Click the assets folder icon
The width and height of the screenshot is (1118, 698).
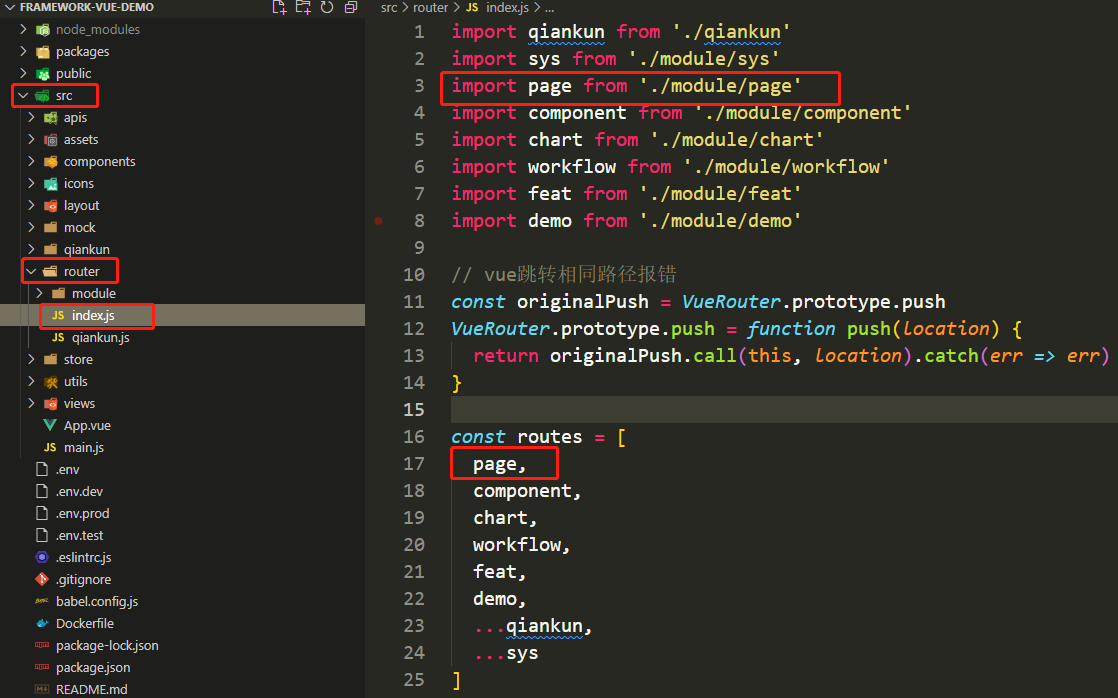pos(51,140)
